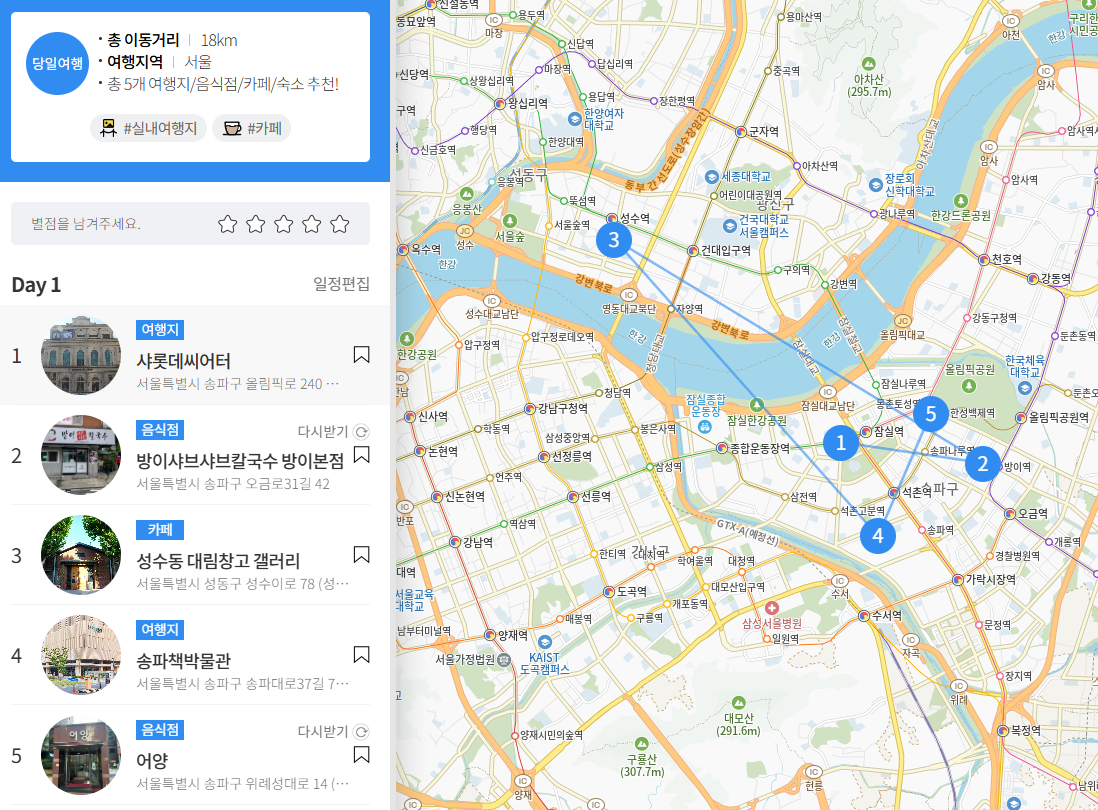This screenshot has height=810, width=1098.
Task: Select map marker 1 near 잠실역
Action: [x=841, y=441]
